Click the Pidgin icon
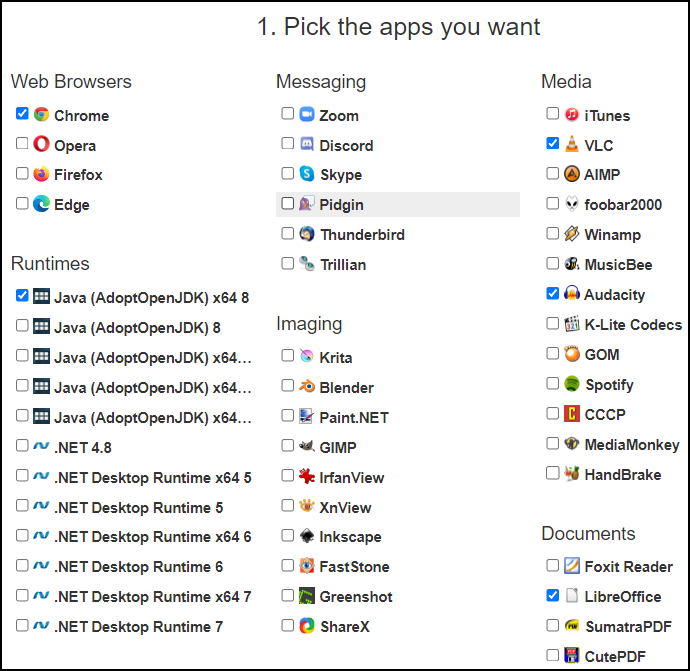Image resolution: width=690 pixels, height=671 pixels. tap(307, 203)
